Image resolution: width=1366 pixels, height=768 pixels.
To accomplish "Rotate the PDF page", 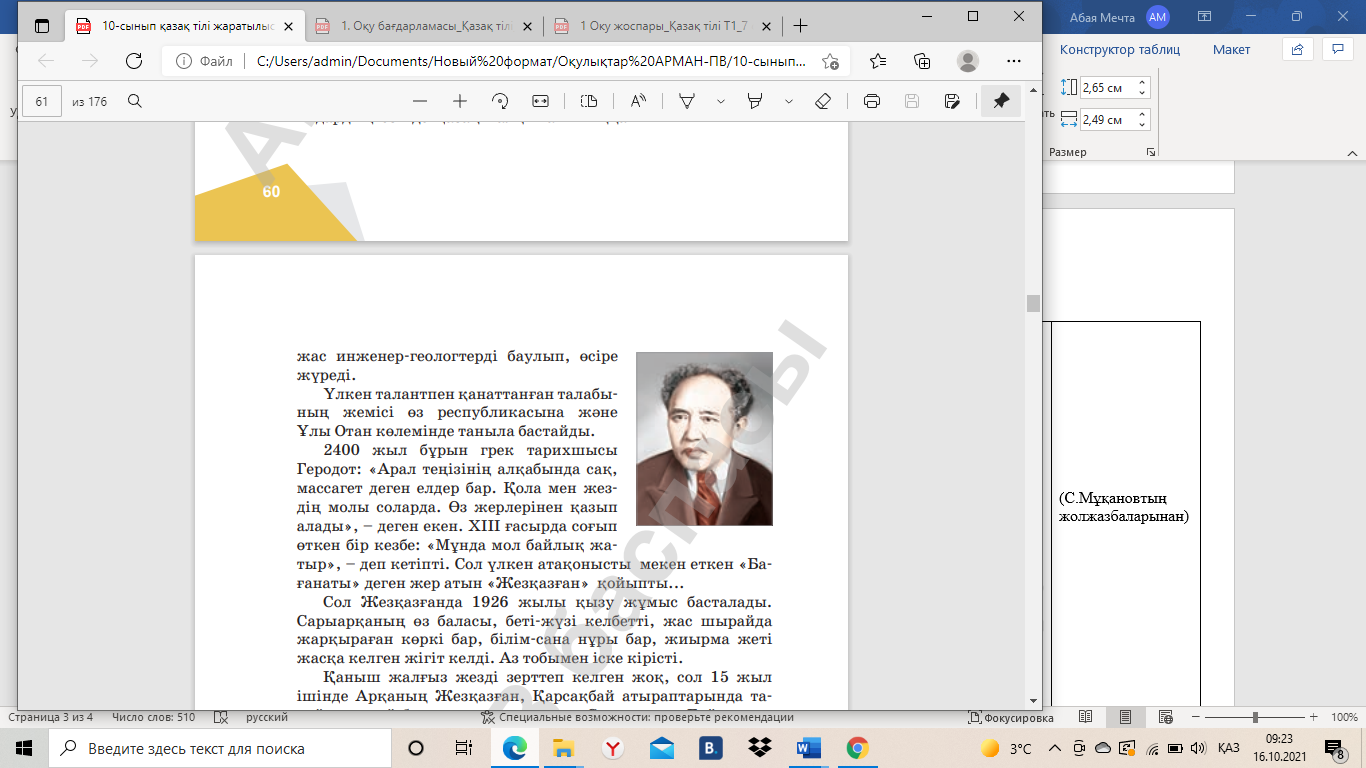I will 500,101.
